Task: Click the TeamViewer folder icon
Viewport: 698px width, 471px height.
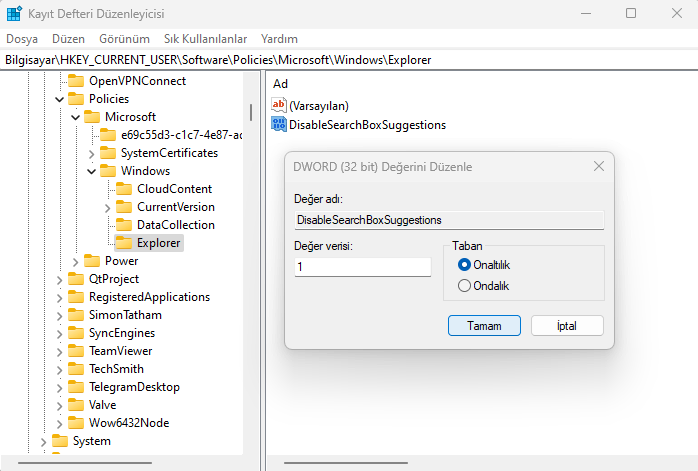Action: point(76,351)
